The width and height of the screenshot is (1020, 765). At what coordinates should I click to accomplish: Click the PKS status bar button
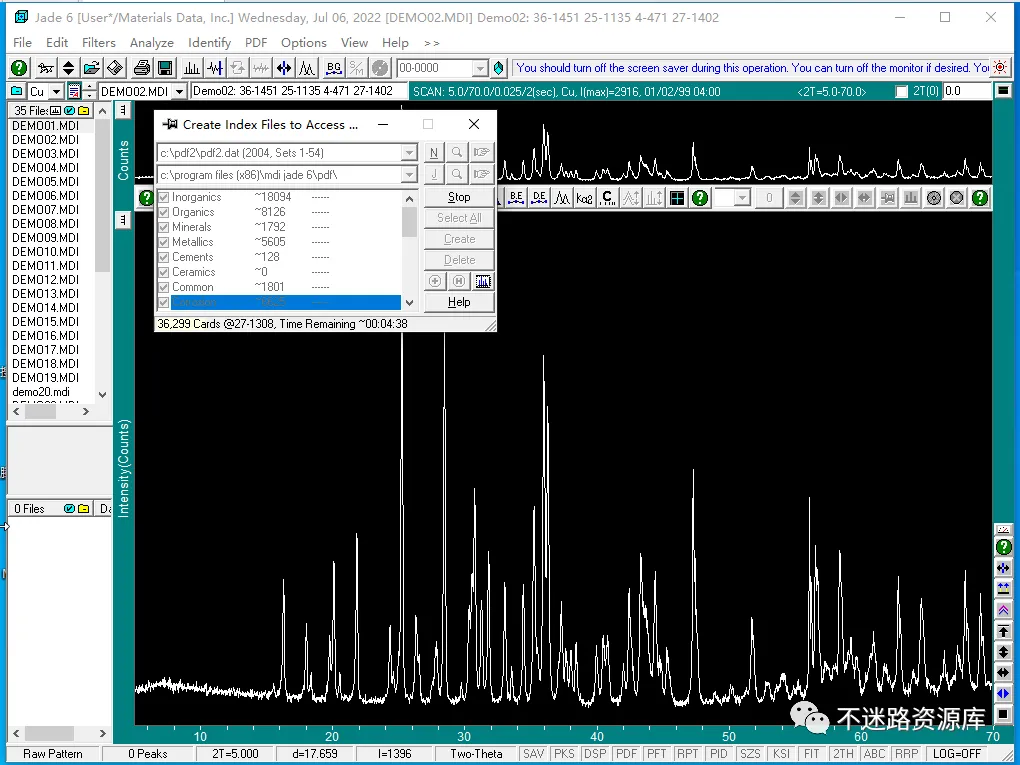click(564, 754)
